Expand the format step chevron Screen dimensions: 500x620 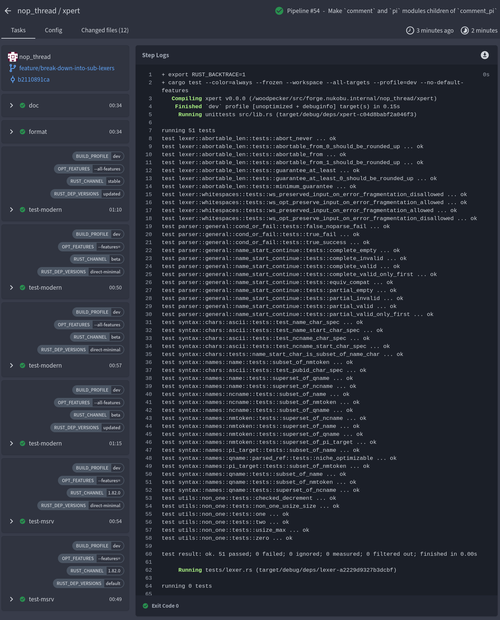(11, 132)
